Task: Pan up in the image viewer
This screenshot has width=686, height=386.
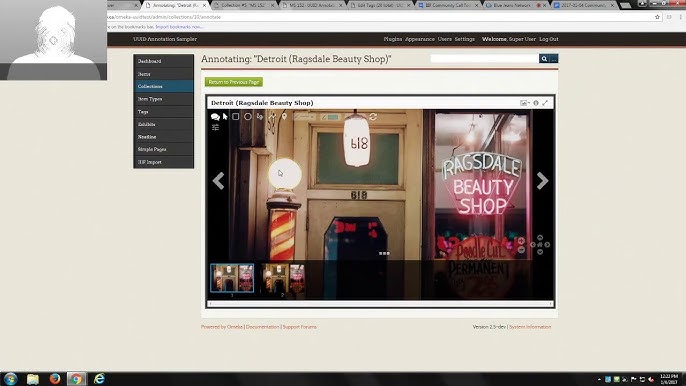Action: [x=540, y=238]
